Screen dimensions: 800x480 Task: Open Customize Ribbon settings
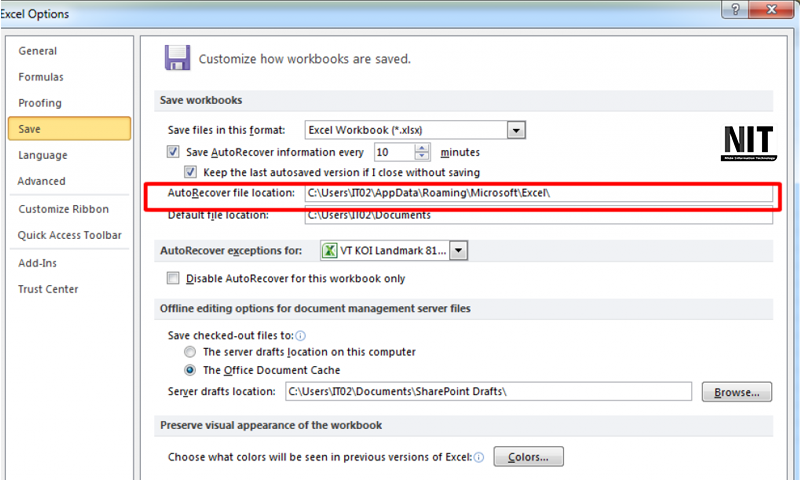(x=63, y=209)
